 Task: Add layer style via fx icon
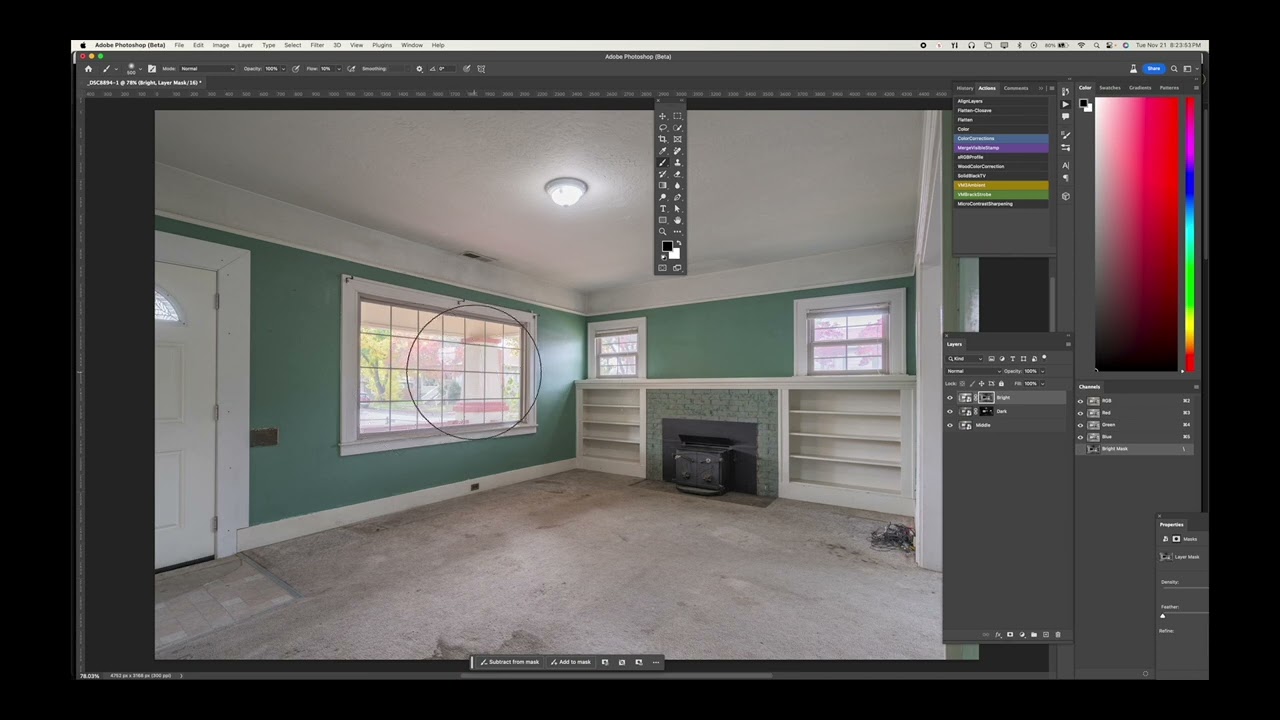tap(998, 634)
